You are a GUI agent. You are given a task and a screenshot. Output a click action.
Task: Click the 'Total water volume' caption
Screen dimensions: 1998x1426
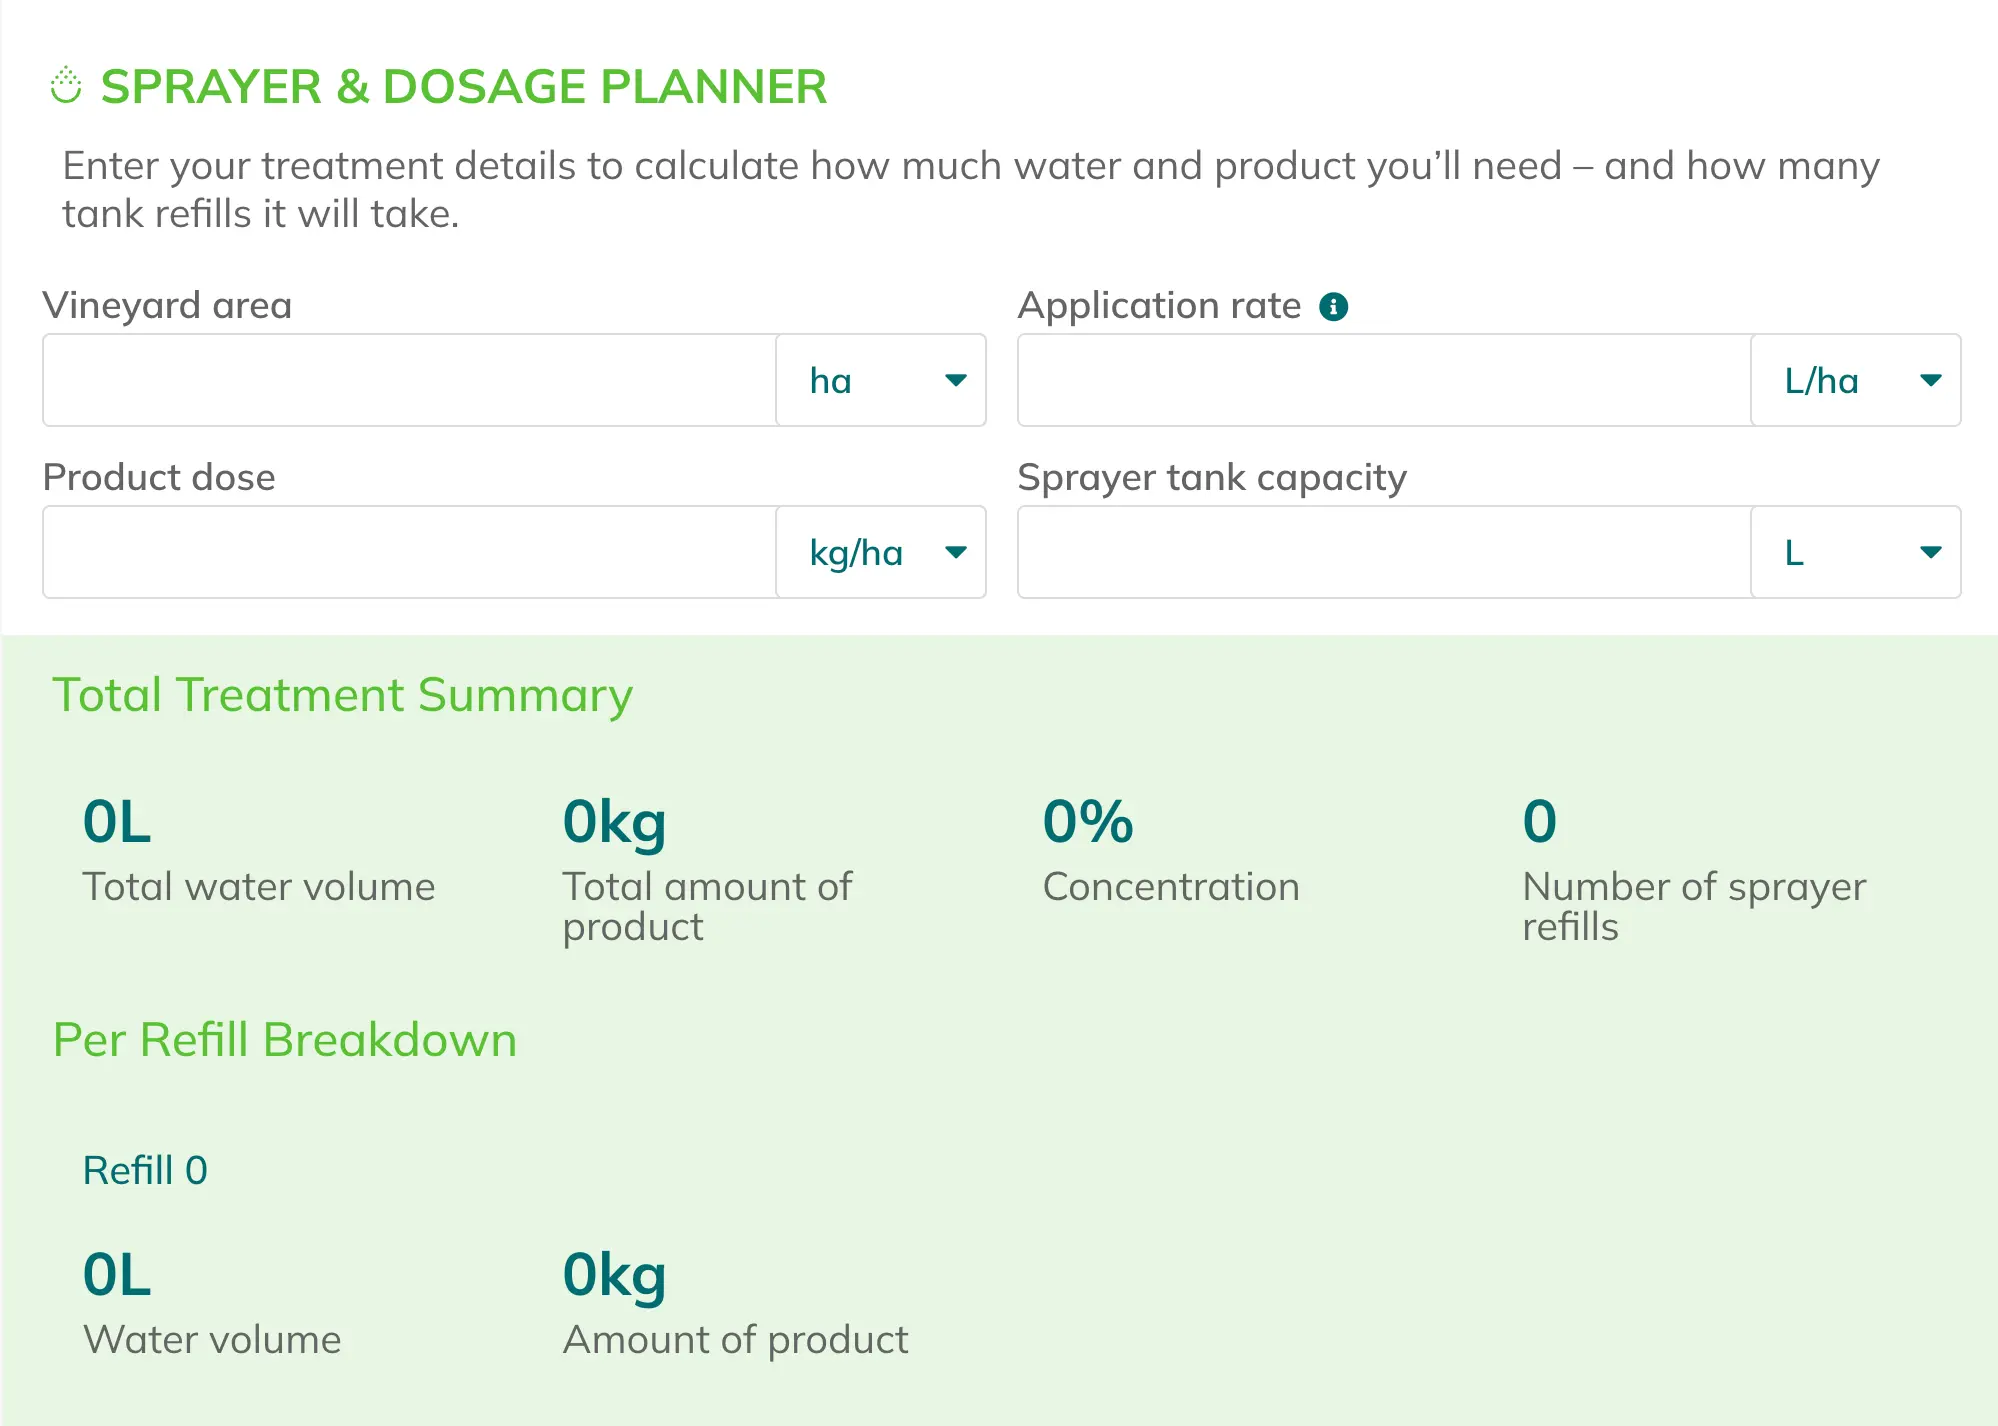coord(259,887)
